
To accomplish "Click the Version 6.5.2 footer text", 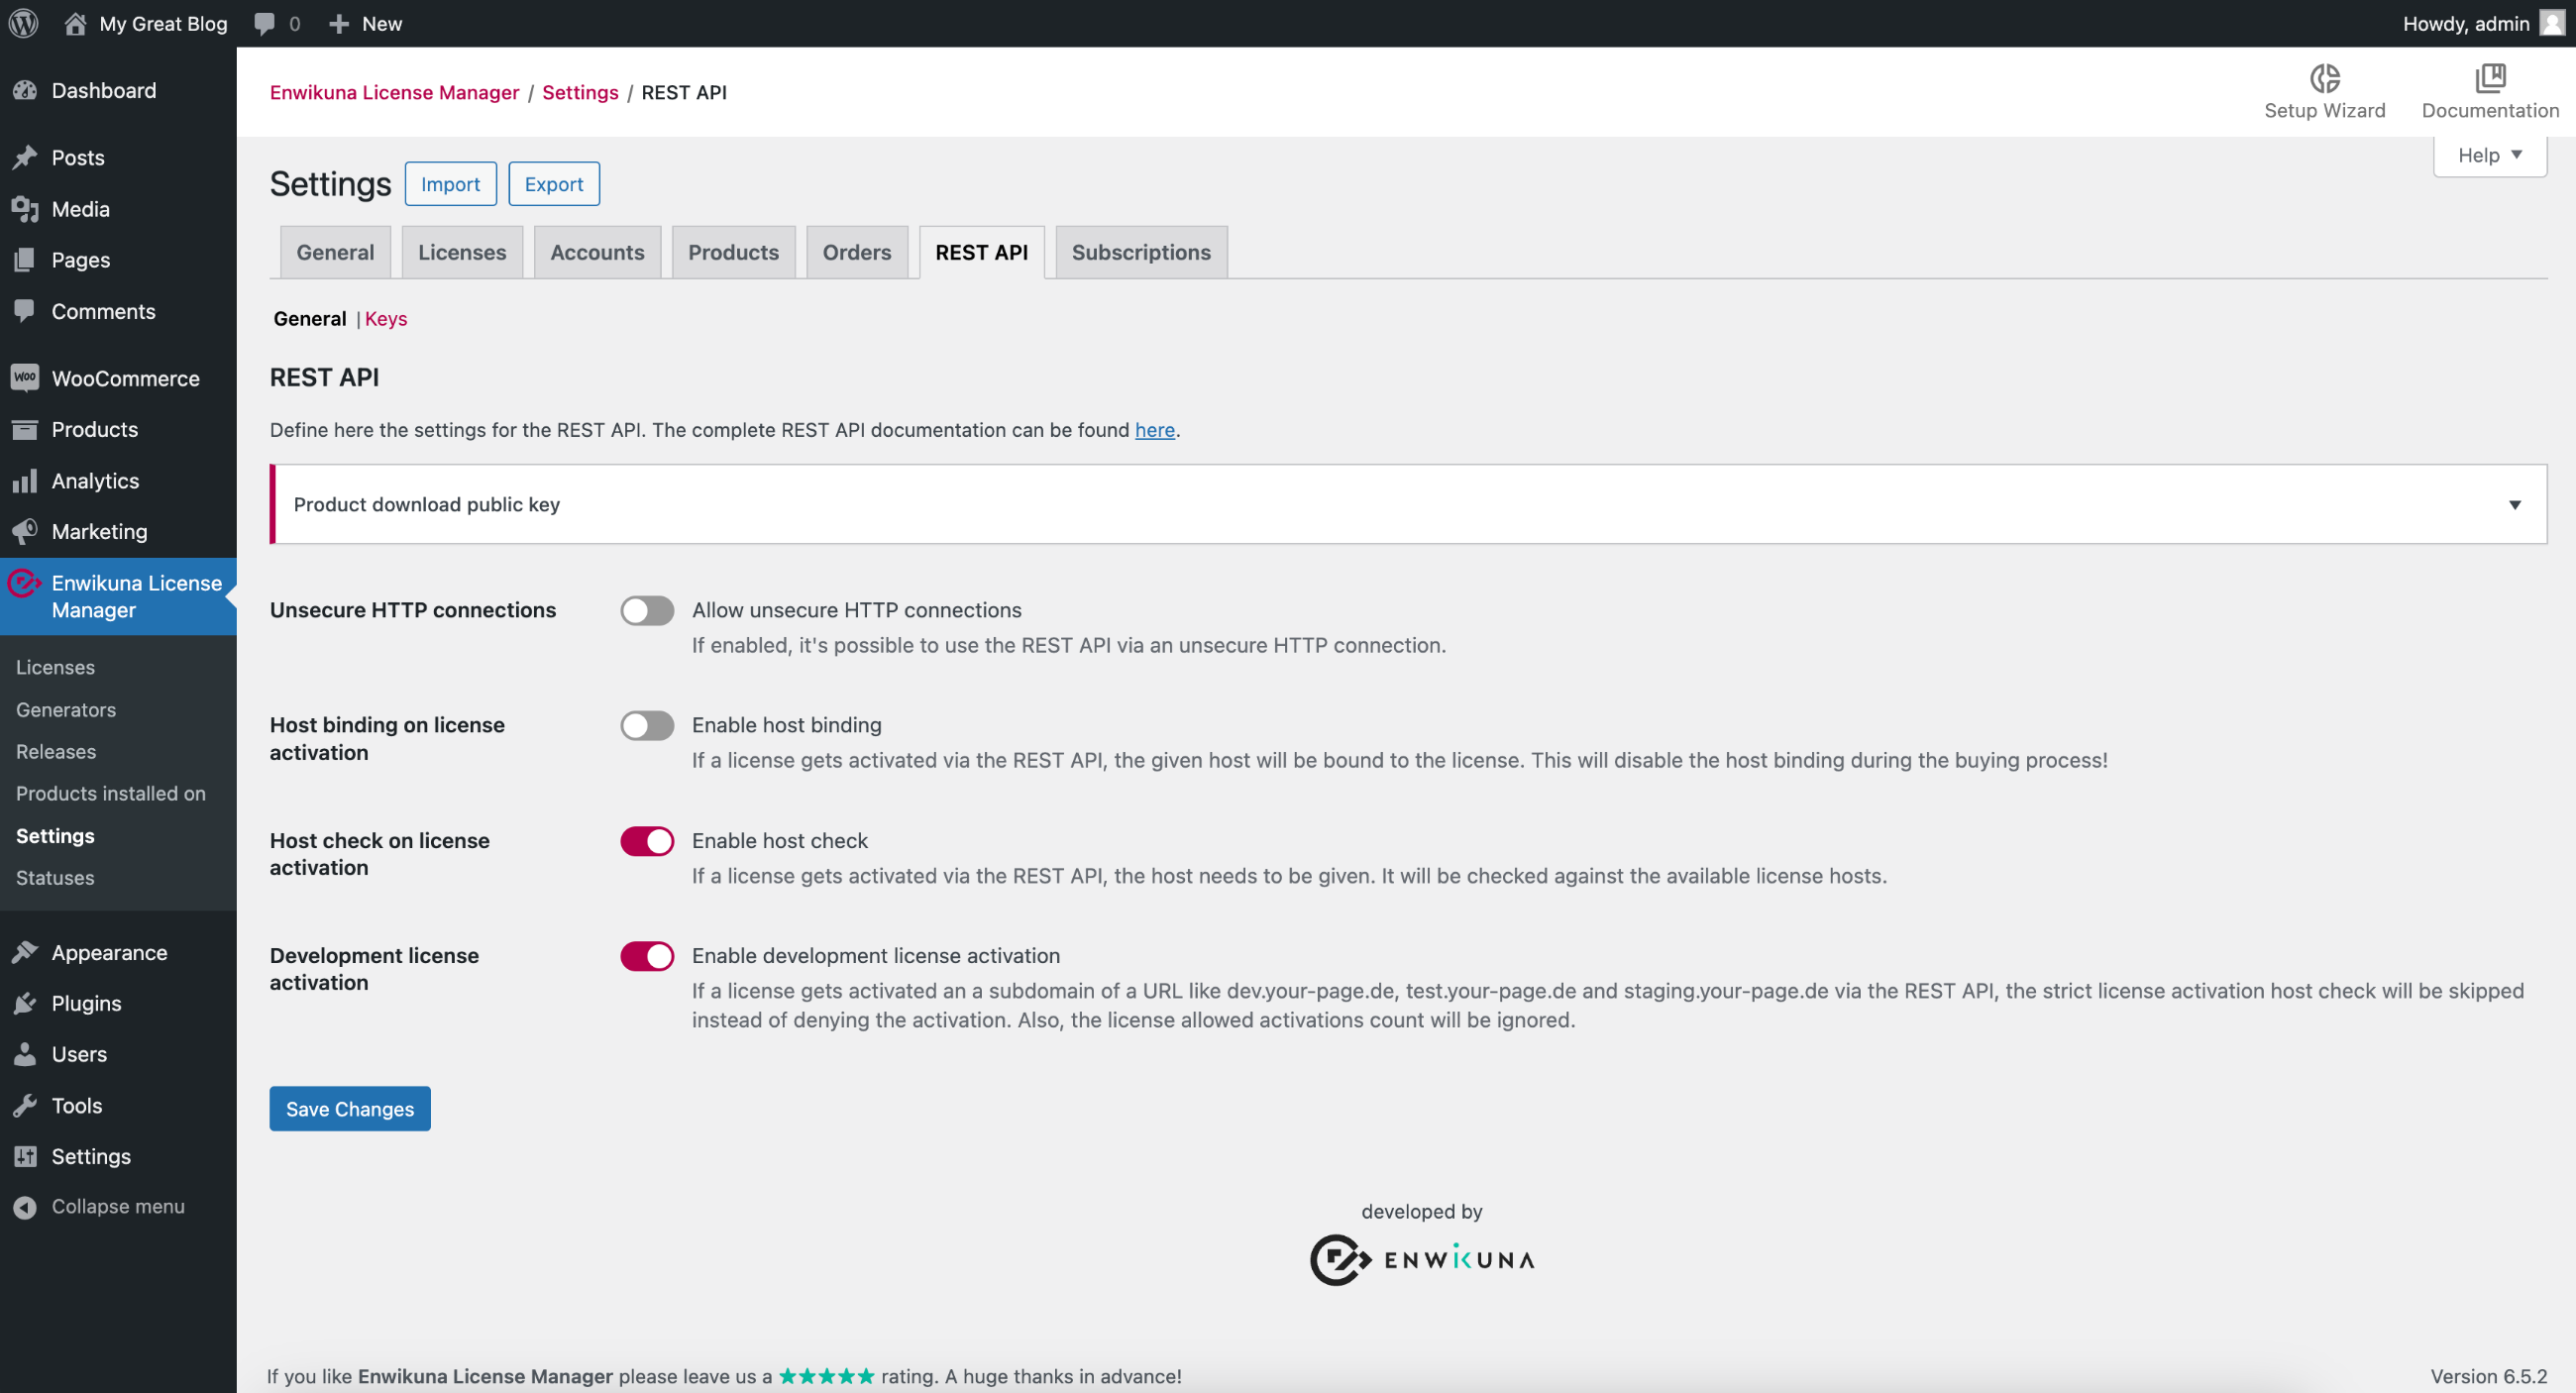I will point(2488,1376).
